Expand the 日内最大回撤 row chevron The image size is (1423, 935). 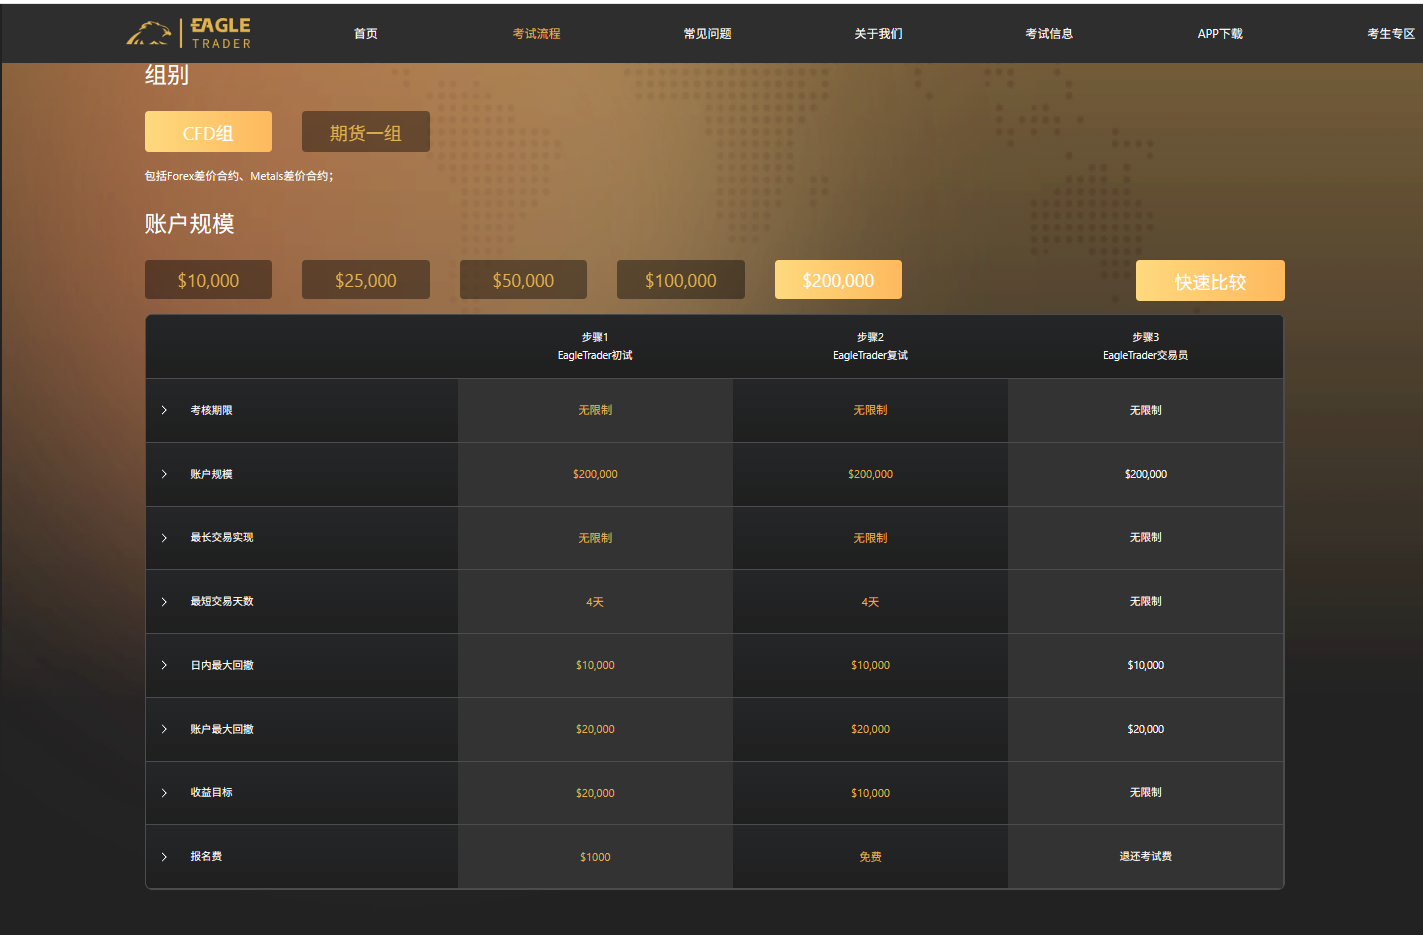point(164,665)
